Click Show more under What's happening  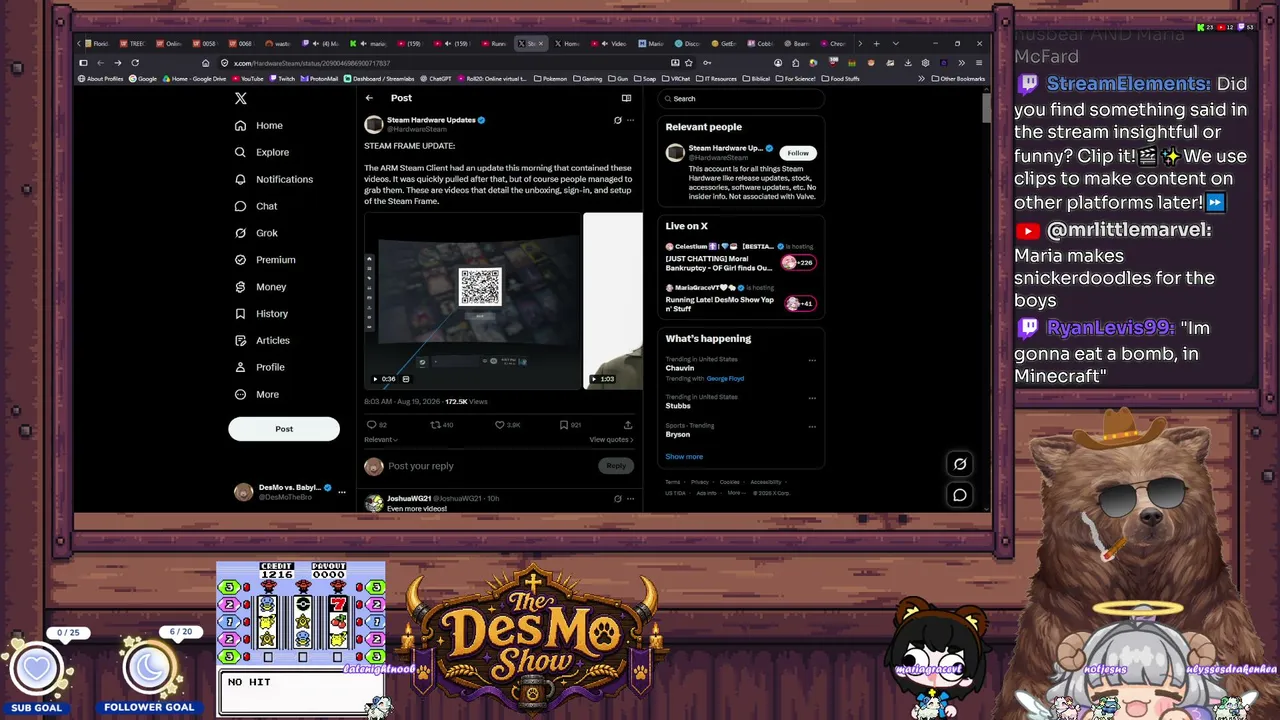pos(684,457)
